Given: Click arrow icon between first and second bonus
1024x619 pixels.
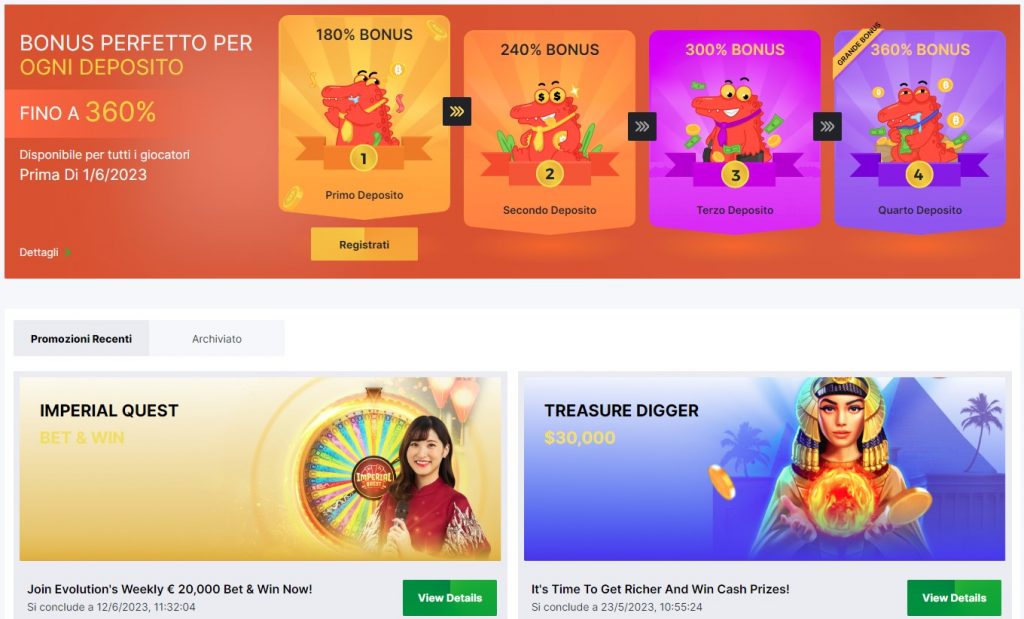Looking at the screenshot, I should point(456,112).
